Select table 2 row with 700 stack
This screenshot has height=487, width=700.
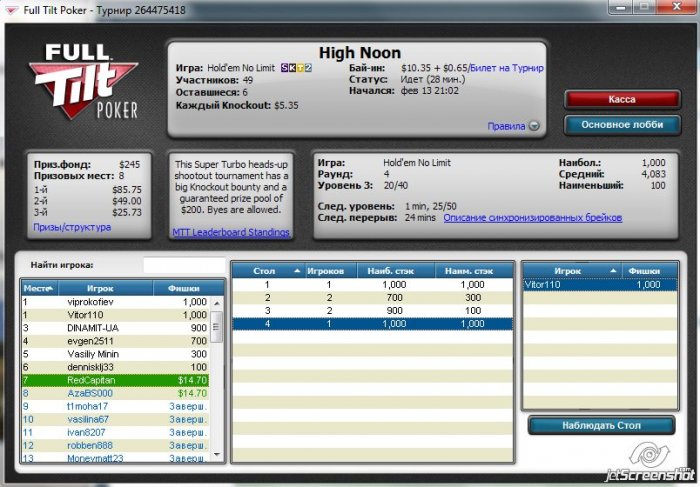click(x=373, y=298)
